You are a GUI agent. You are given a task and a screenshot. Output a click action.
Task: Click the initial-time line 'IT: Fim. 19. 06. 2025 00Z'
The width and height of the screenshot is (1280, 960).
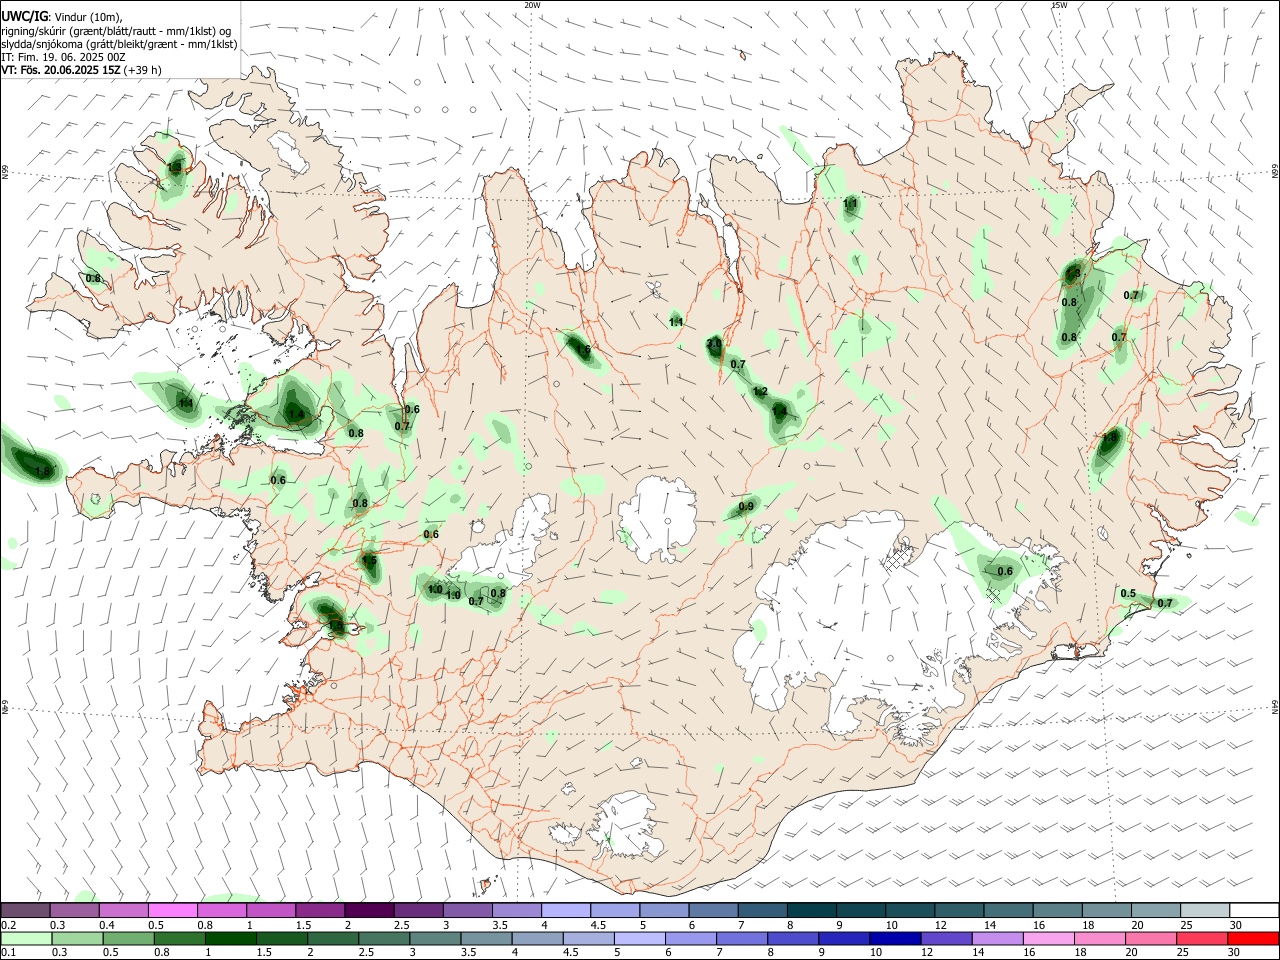tap(63, 57)
